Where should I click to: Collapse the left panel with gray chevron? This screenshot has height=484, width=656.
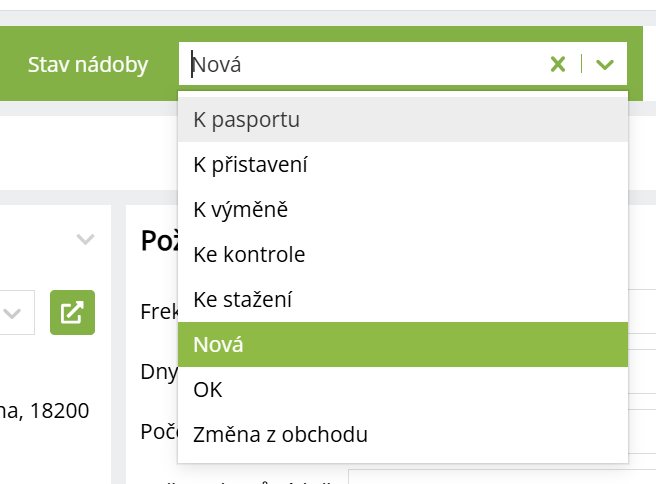tap(86, 239)
